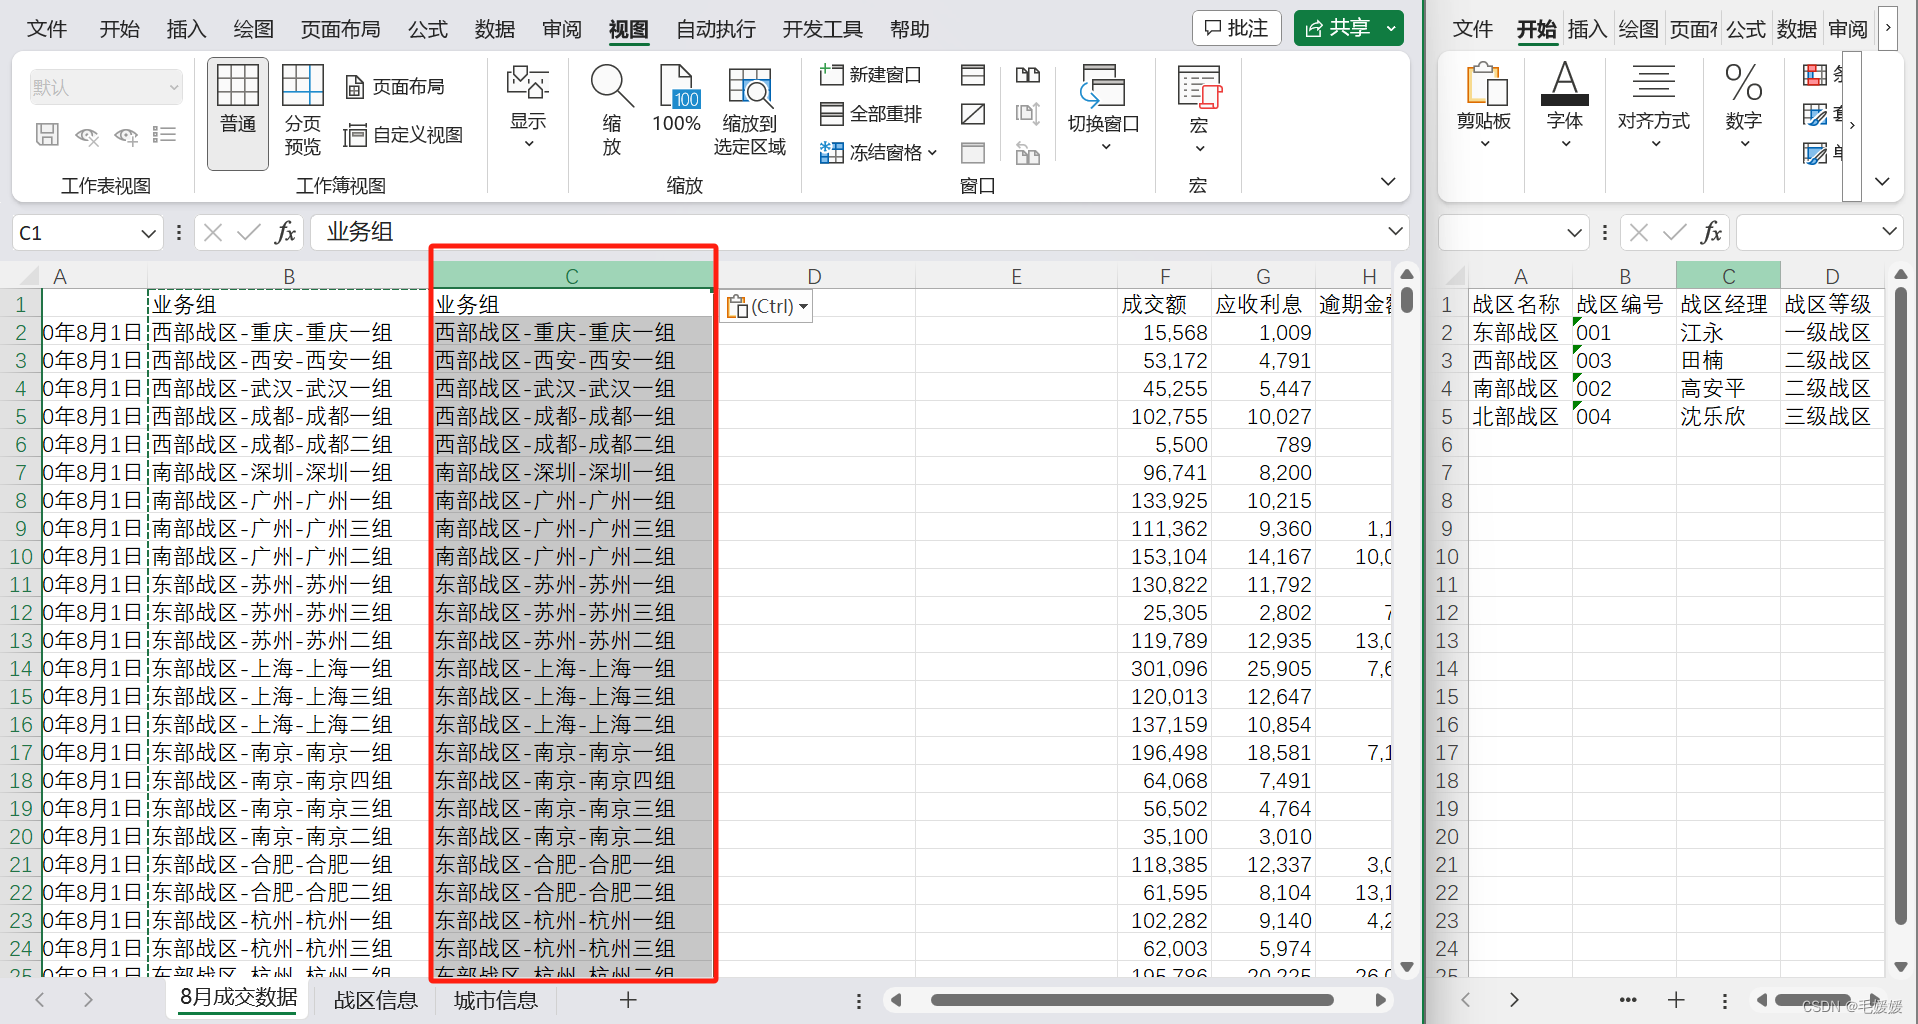Select column C header in left window
The image size is (1918, 1024).
[x=572, y=276]
